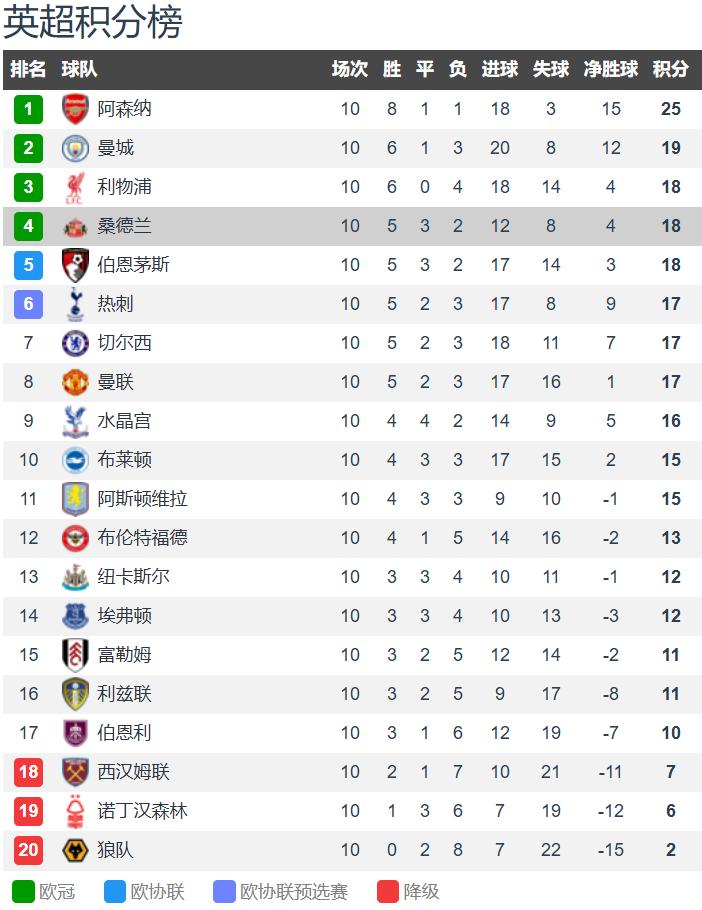The height and width of the screenshot is (910, 702).
Task: Click the blue rank 5 badge
Action: pos(28,265)
